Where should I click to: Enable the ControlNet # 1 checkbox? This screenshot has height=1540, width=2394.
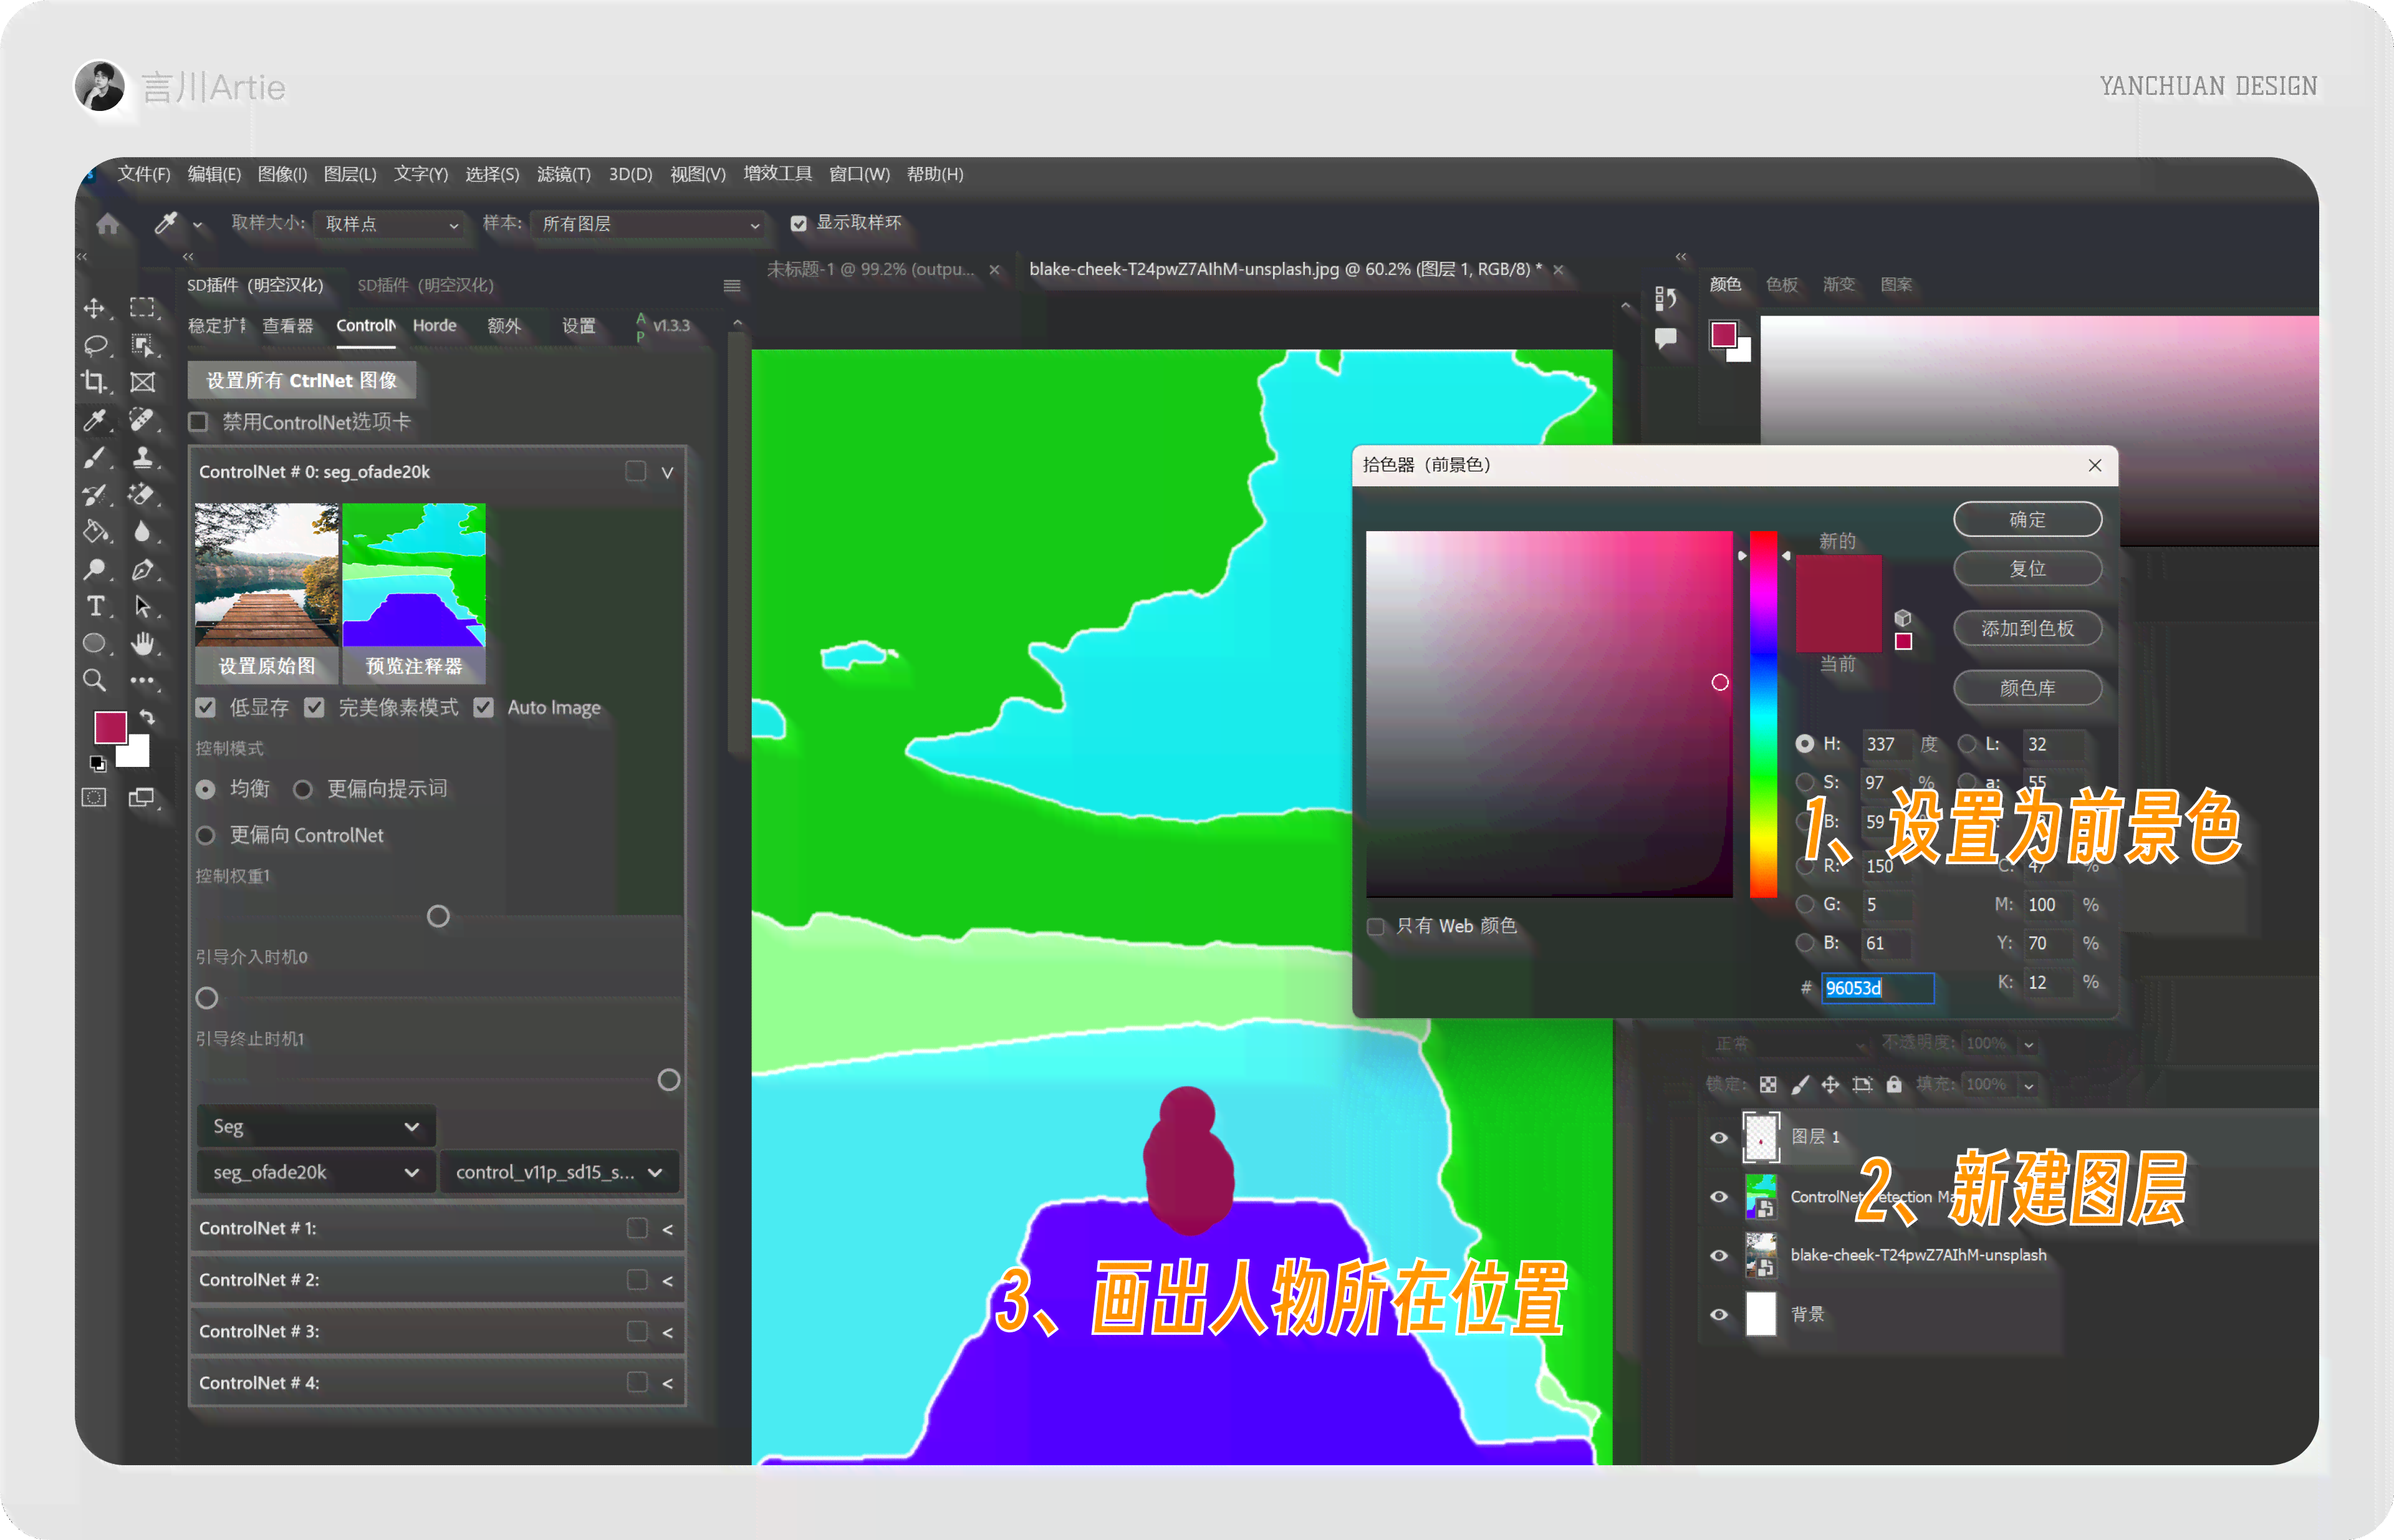[637, 1228]
